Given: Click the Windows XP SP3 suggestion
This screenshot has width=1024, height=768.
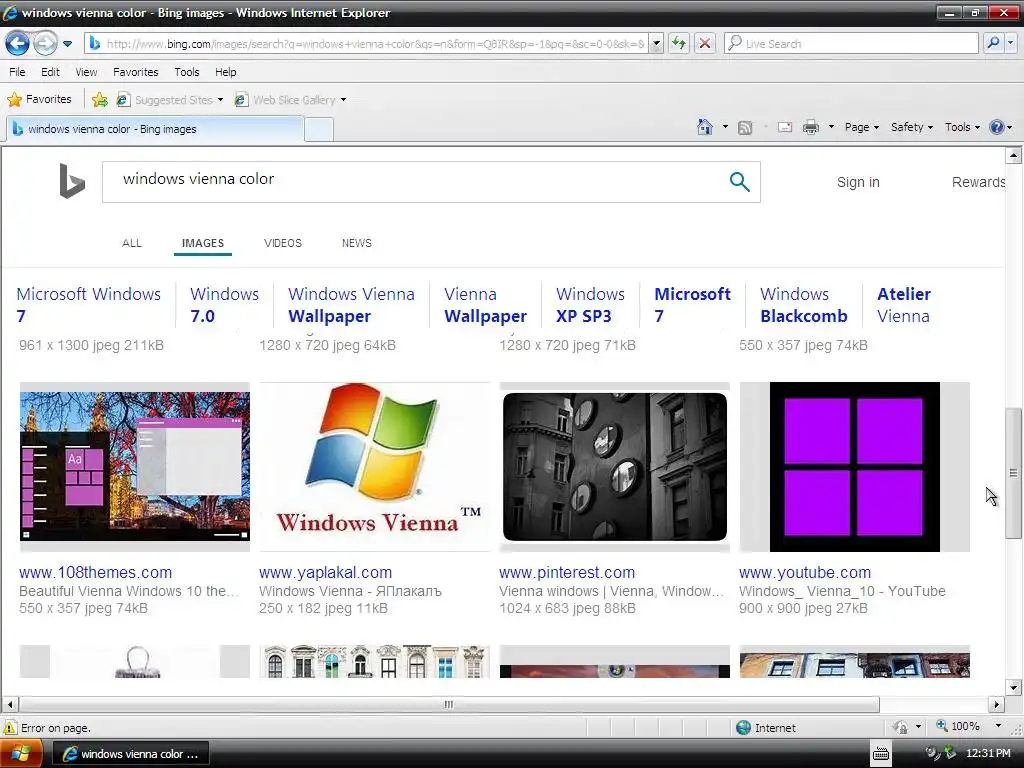Looking at the screenshot, I should [x=590, y=305].
